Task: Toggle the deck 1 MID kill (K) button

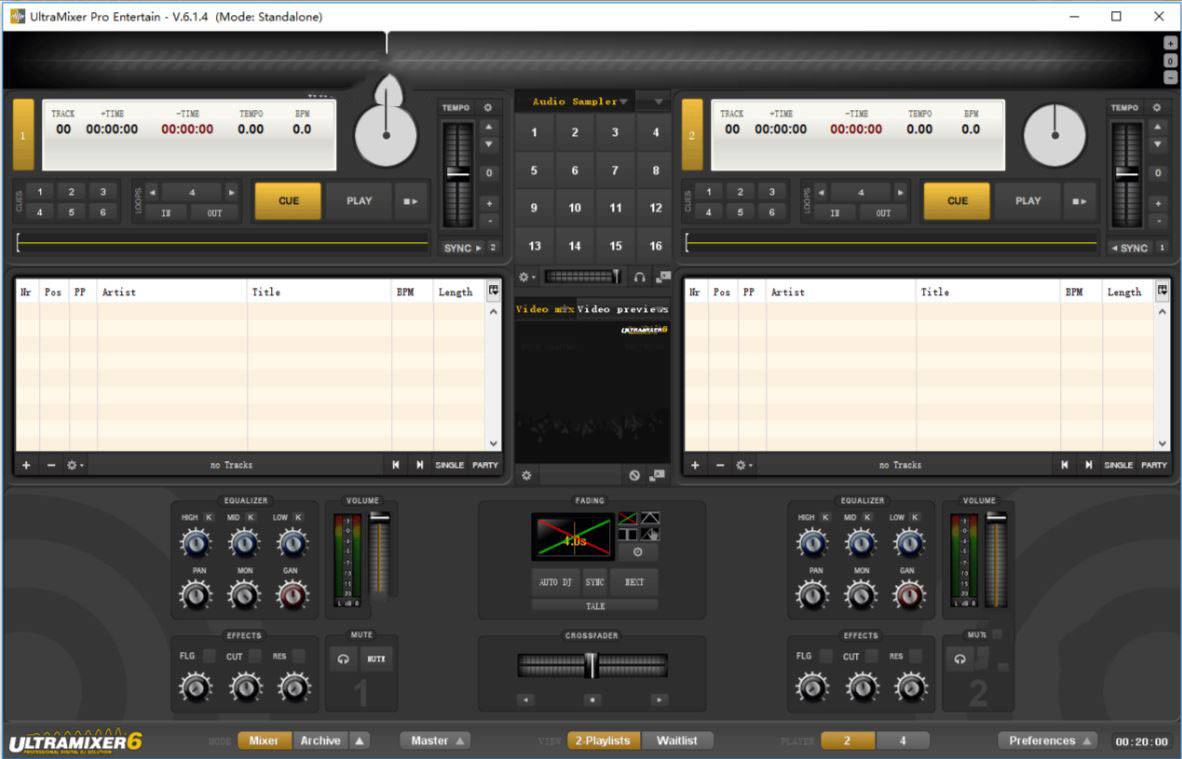Action: (x=251, y=517)
